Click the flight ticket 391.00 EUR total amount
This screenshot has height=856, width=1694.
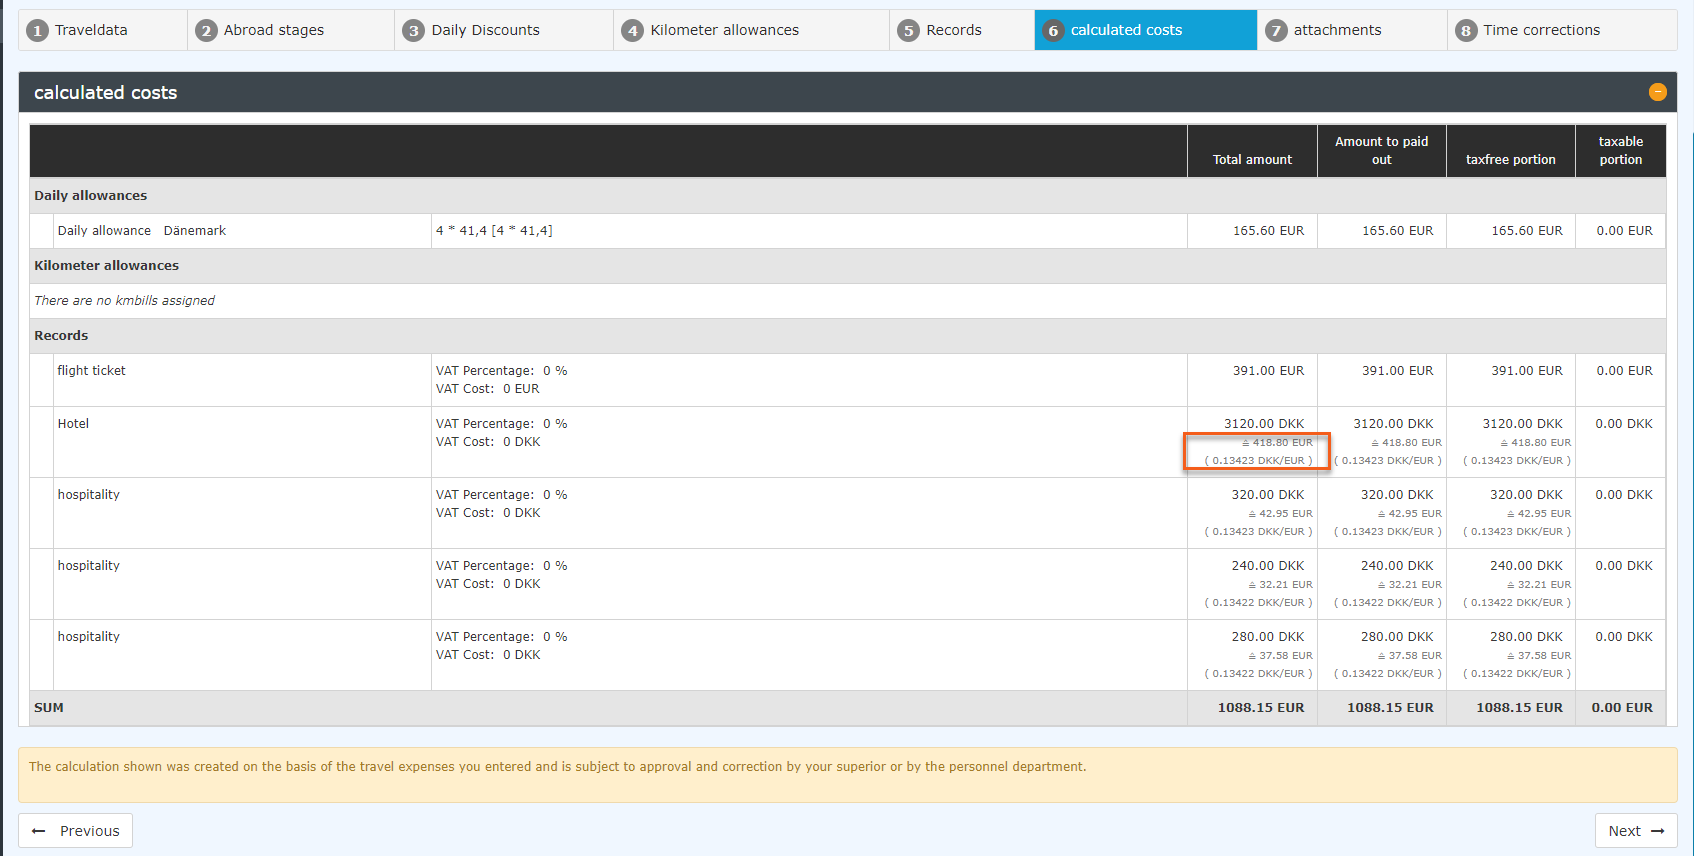tap(1268, 371)
